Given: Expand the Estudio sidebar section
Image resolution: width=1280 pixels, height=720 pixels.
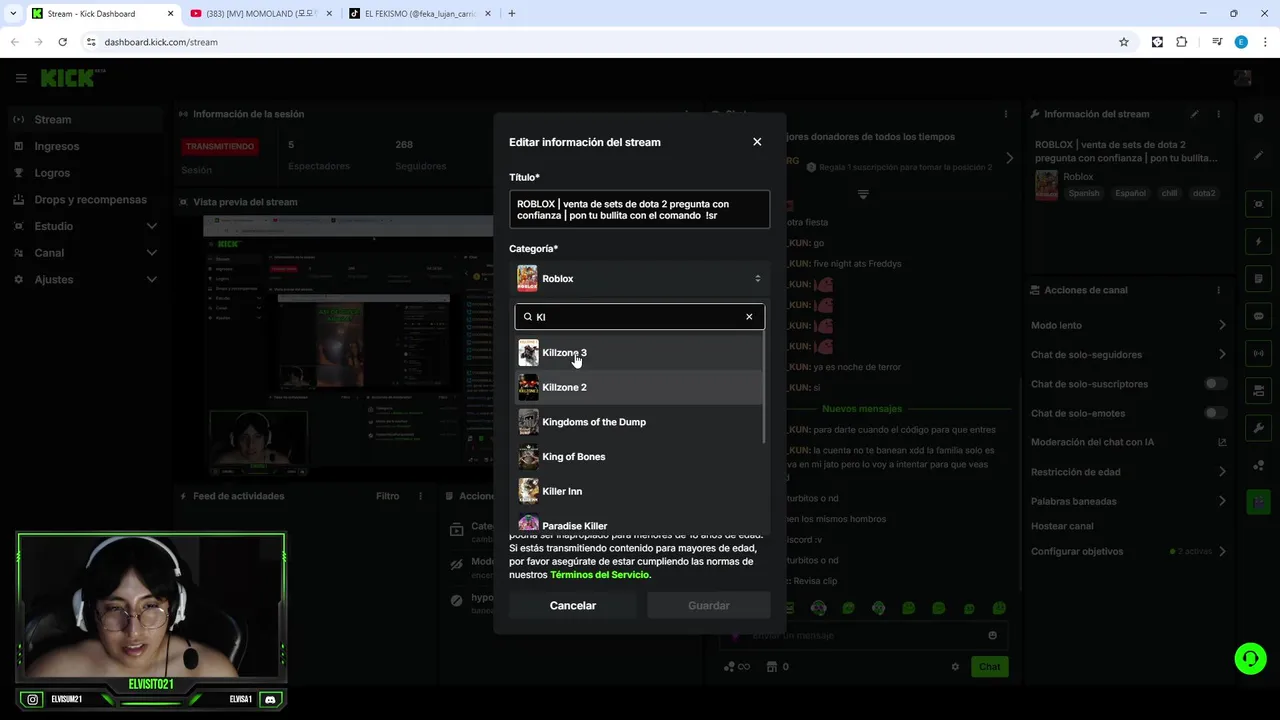Looking at the screenshot, I should [x=152, y=226].
